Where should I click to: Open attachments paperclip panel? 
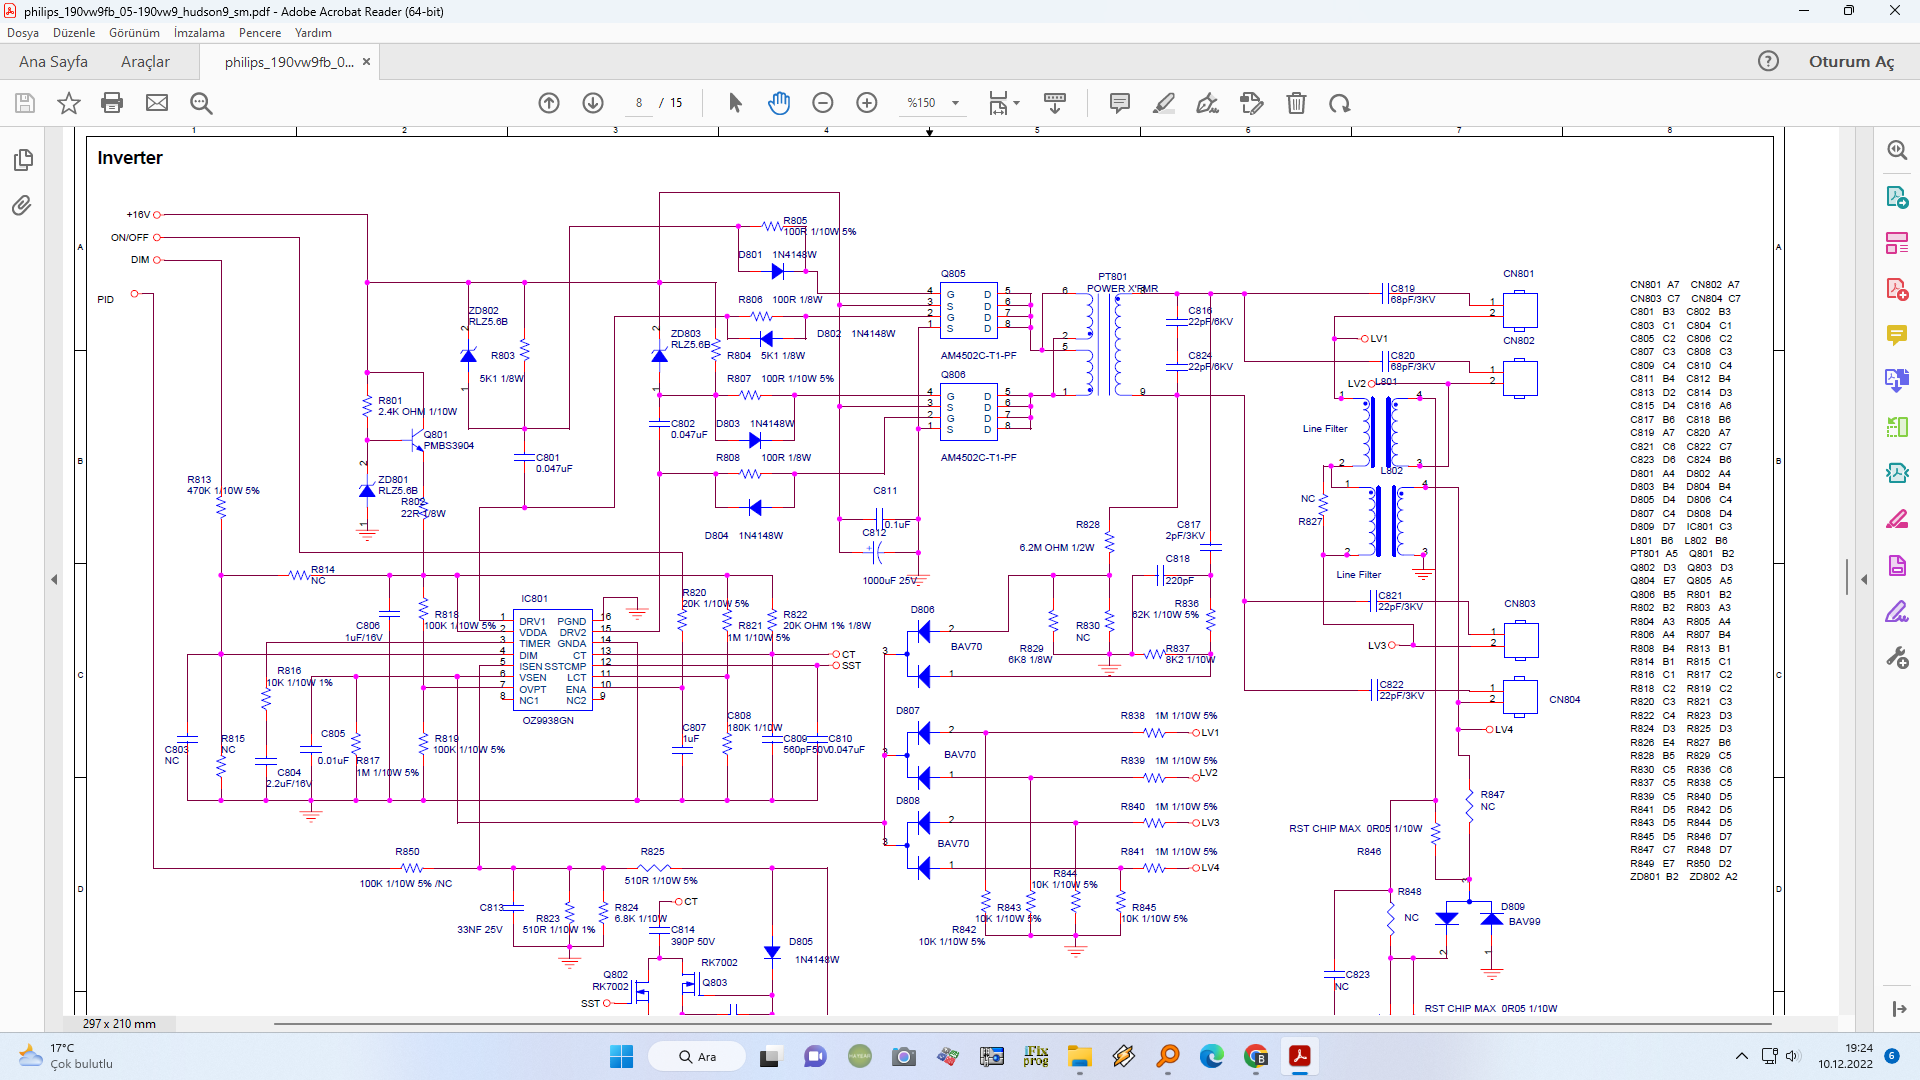[23, 206]
